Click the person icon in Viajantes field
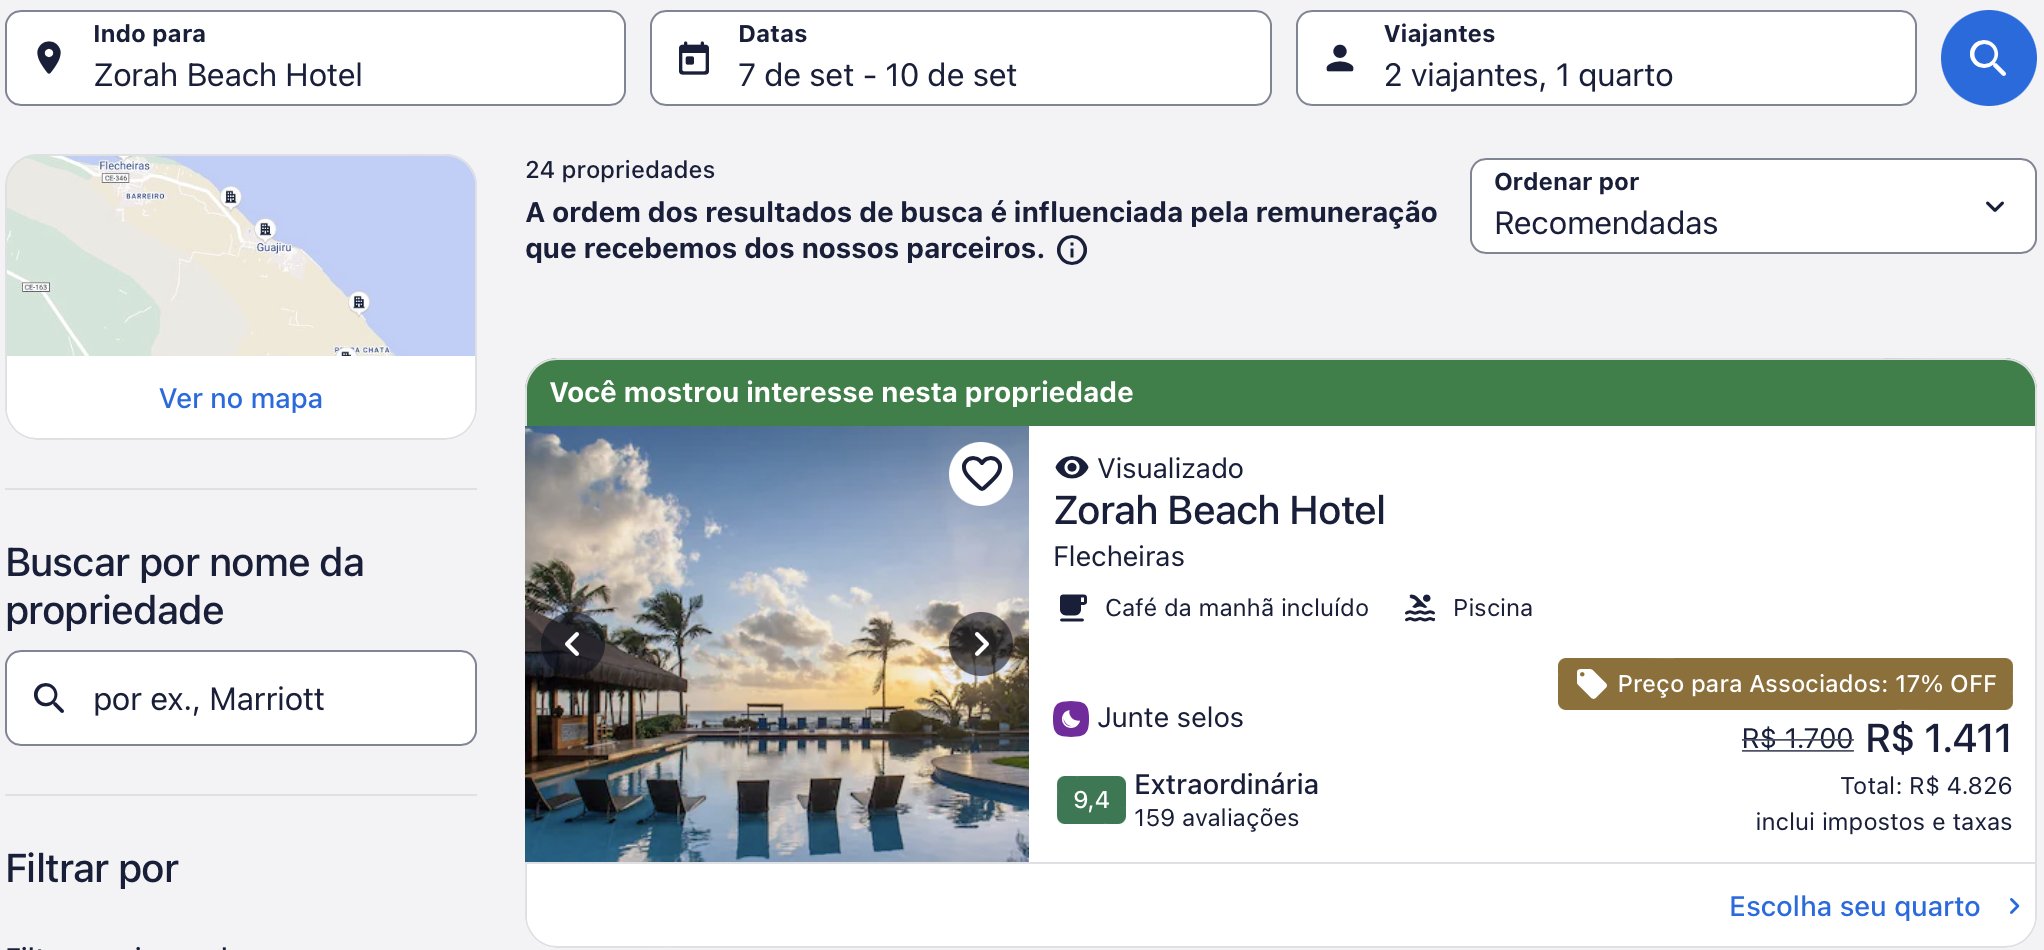This screenshot has width=2044, height=950. [1340, 58]
